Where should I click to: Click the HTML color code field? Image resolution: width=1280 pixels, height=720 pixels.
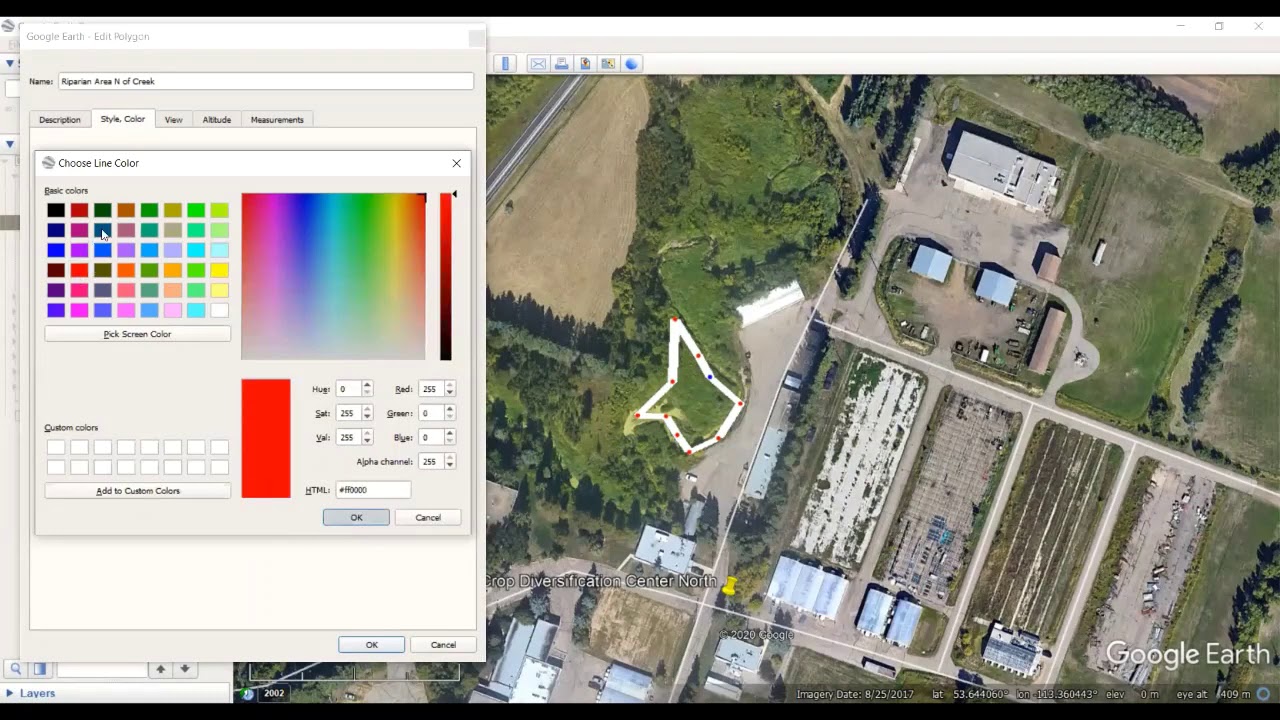373,490
